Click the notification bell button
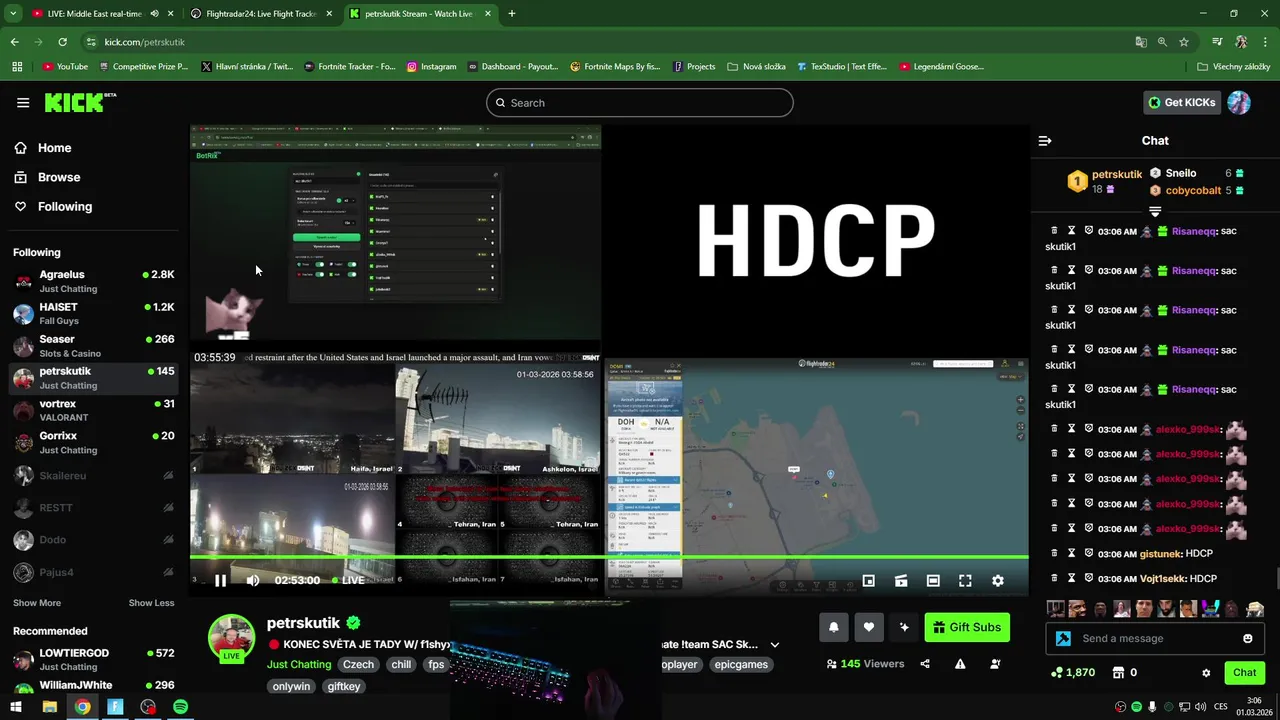1280x720 pixels. coord(834,627)
